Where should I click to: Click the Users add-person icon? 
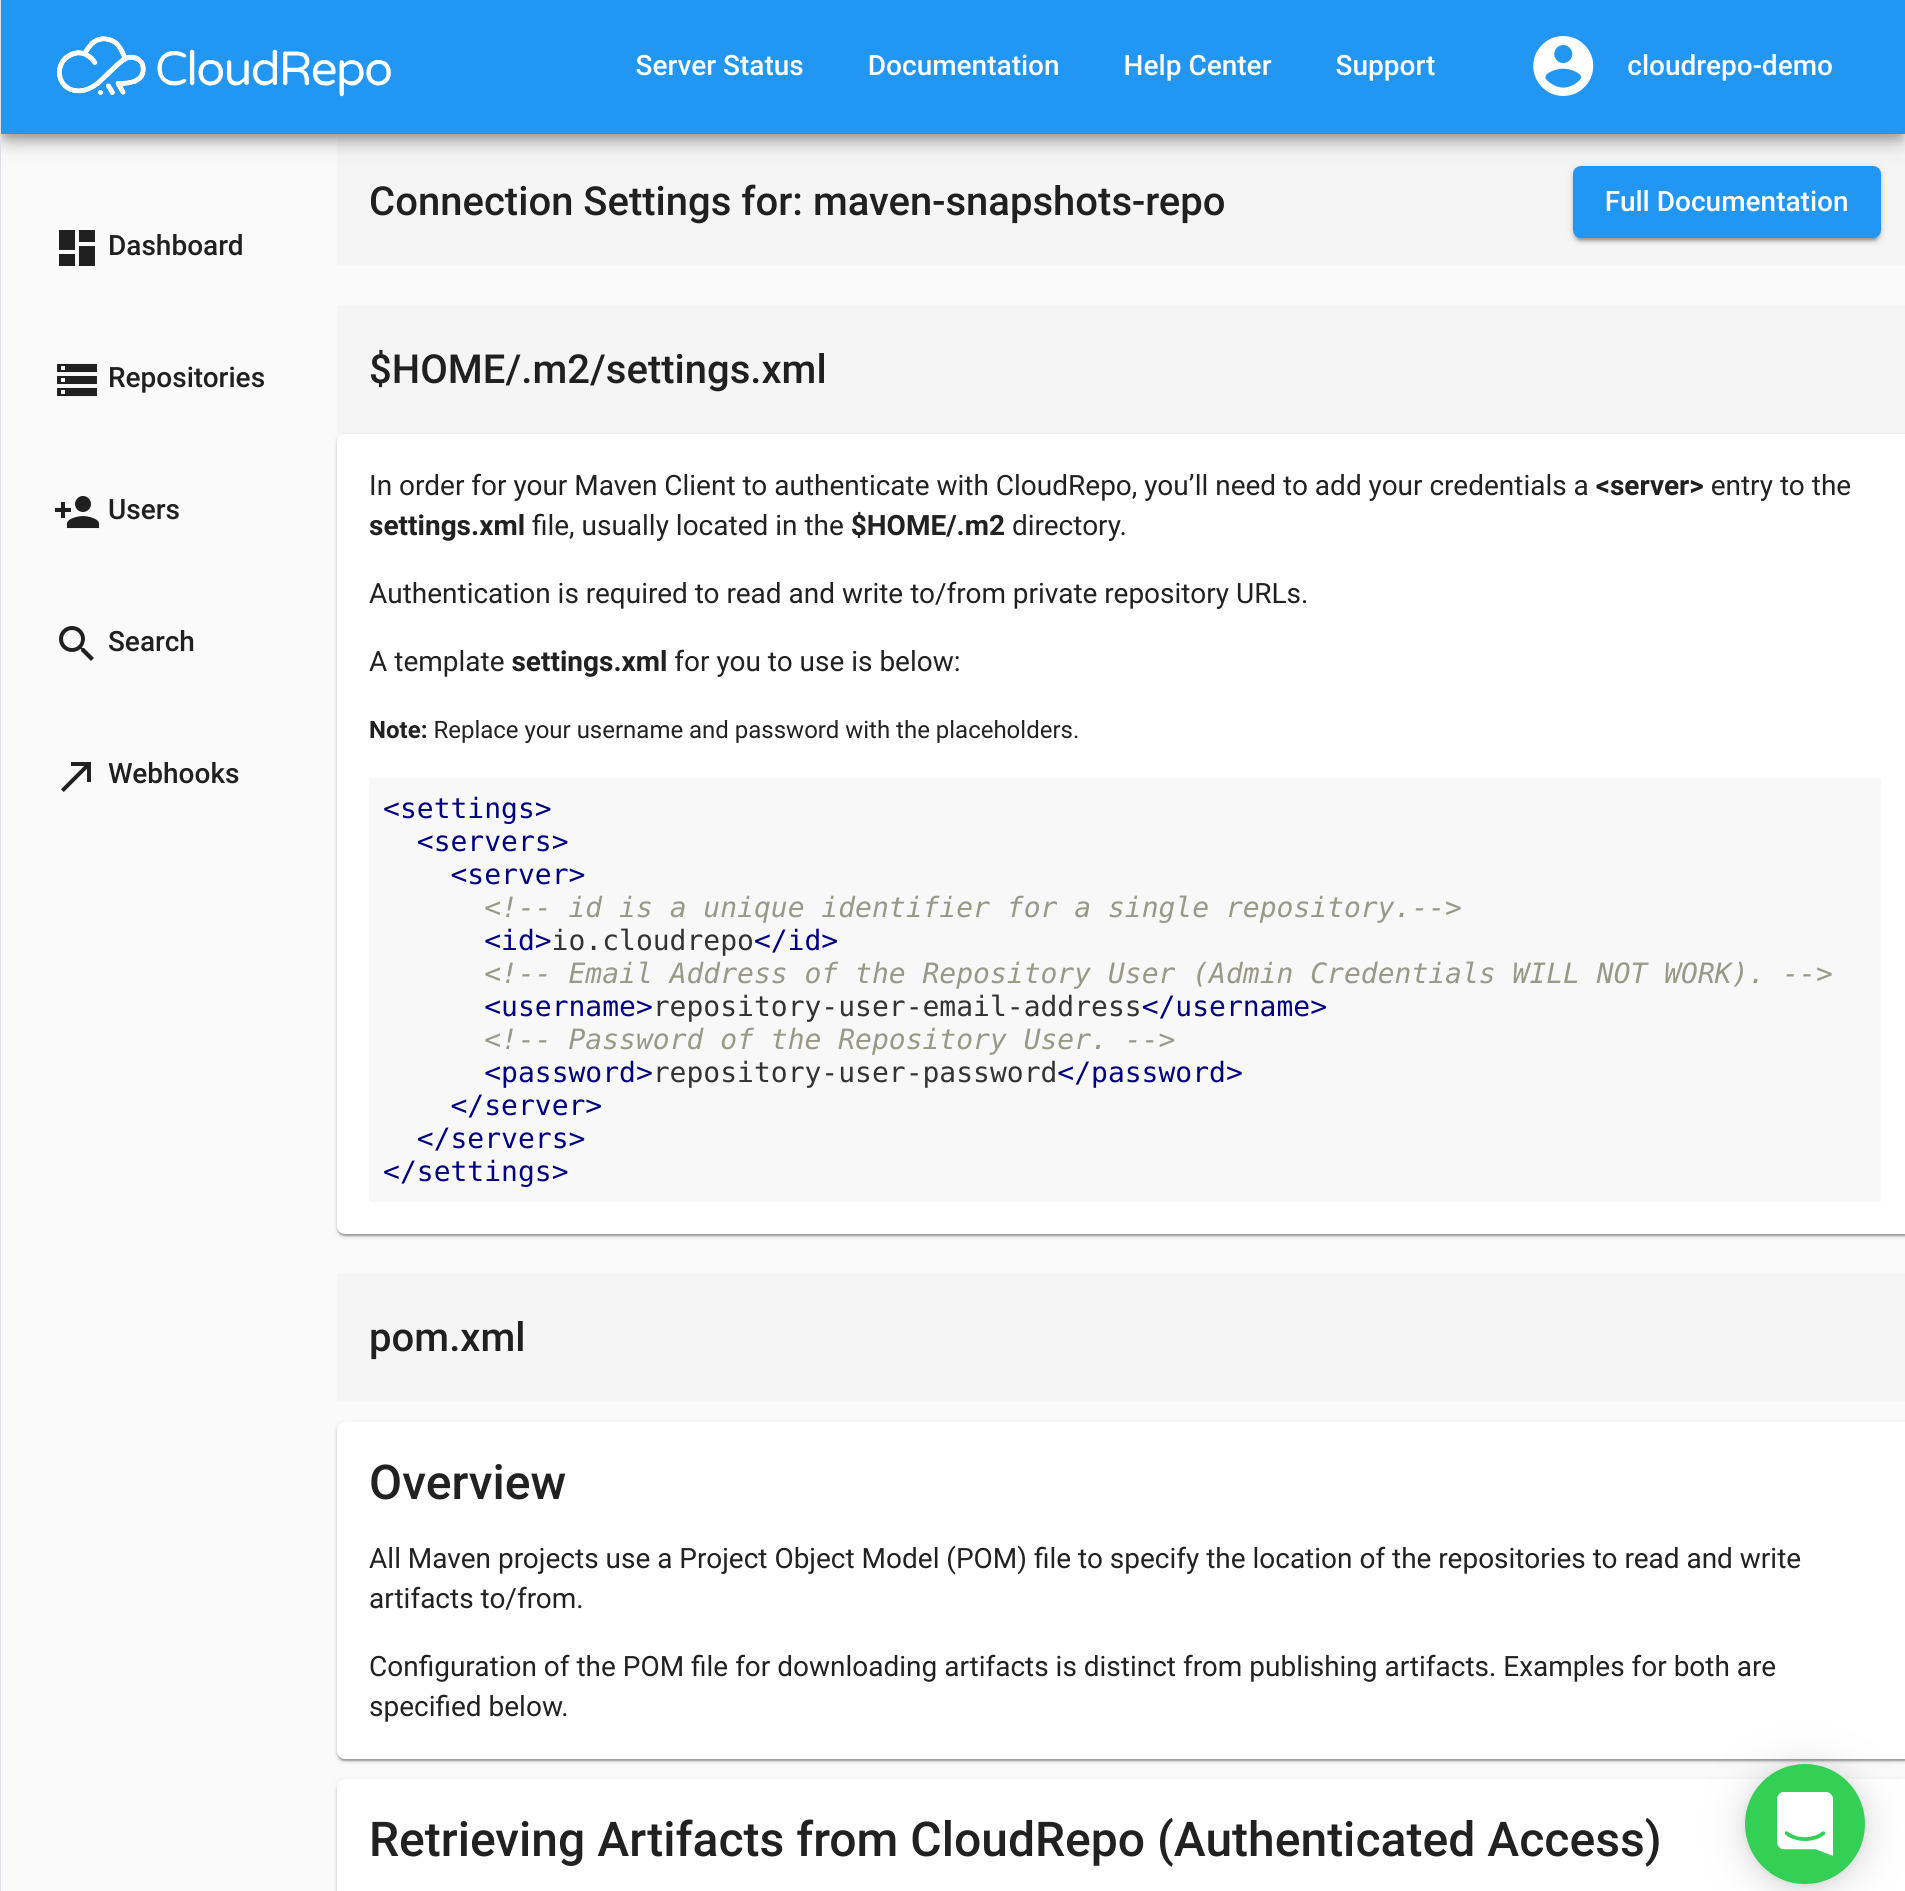[x=76, y=511]
